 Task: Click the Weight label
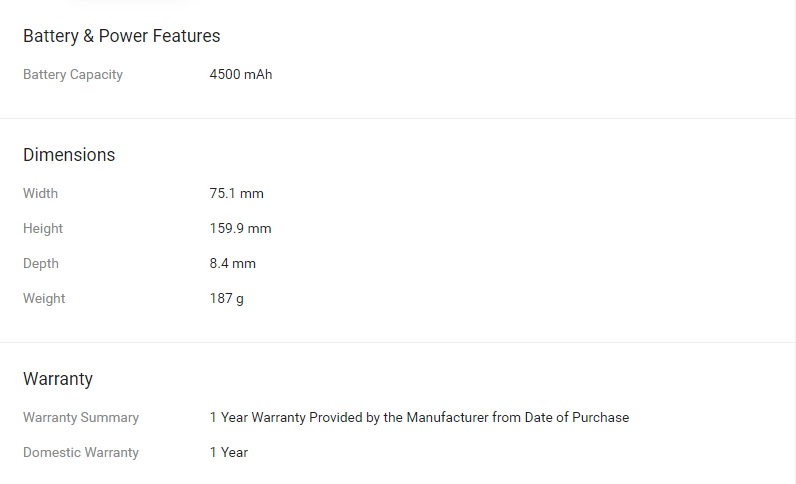click(x=44, y=298)
